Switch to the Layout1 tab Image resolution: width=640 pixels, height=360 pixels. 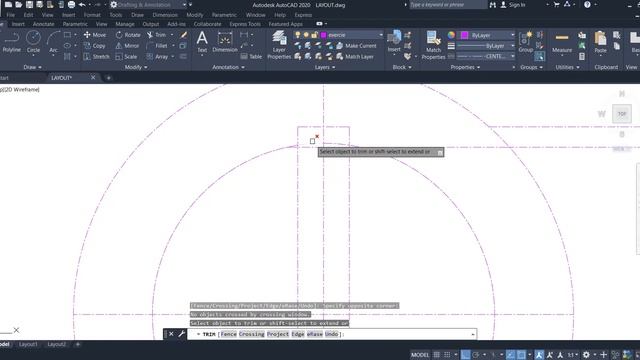tap(28, 344)
